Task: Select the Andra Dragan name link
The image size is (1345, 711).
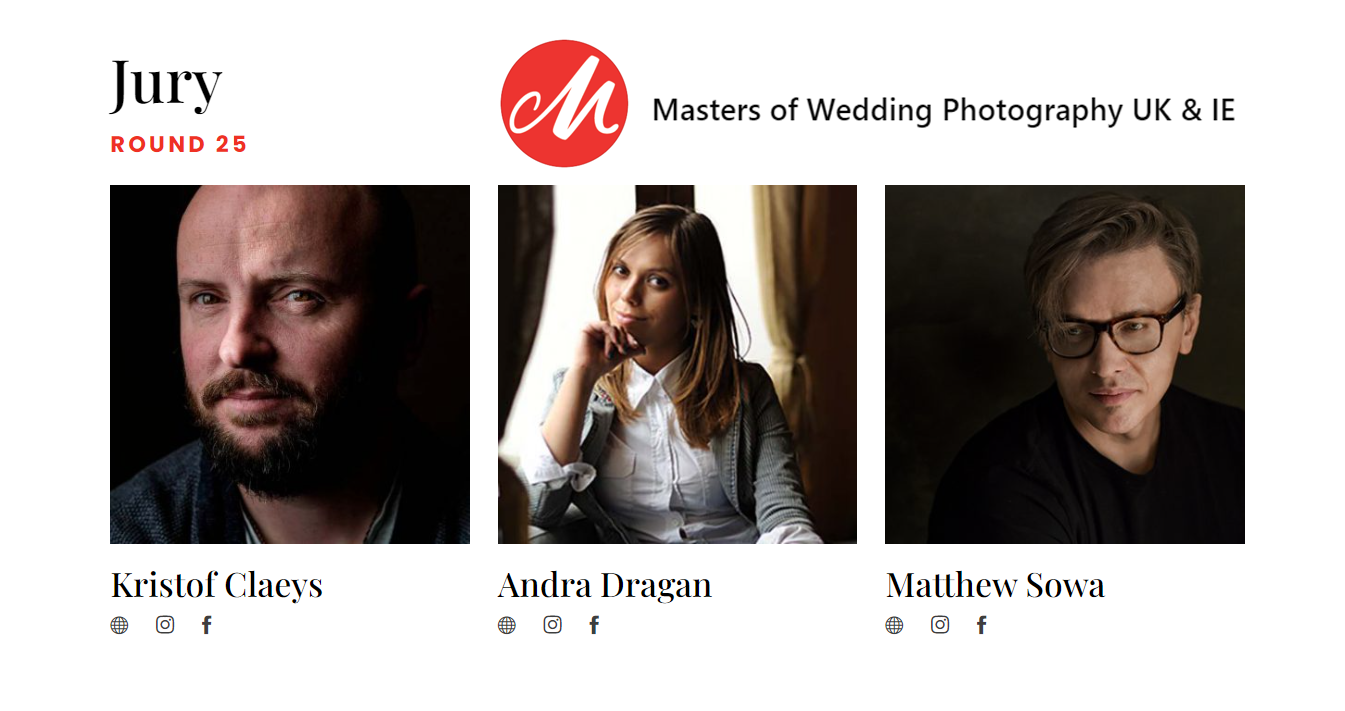Action: (x=605, y=585)
